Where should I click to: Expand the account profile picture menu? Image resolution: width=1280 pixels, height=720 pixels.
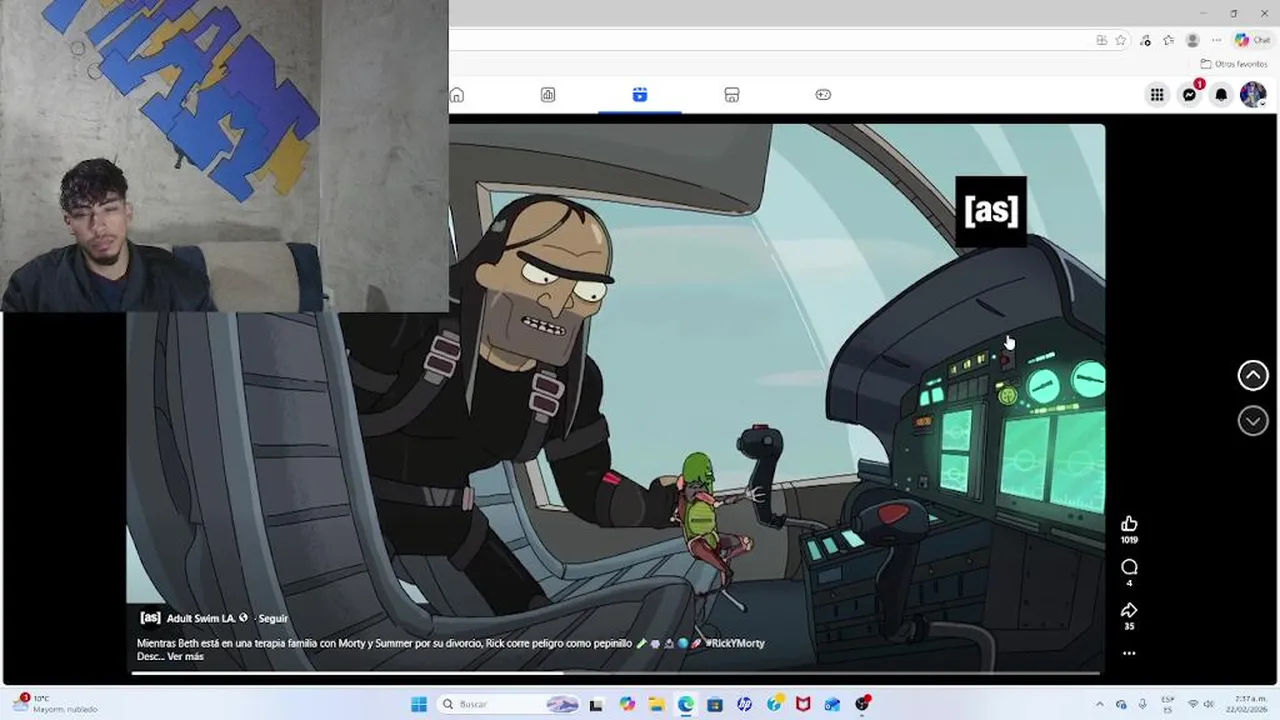[x=1253, y=95]
